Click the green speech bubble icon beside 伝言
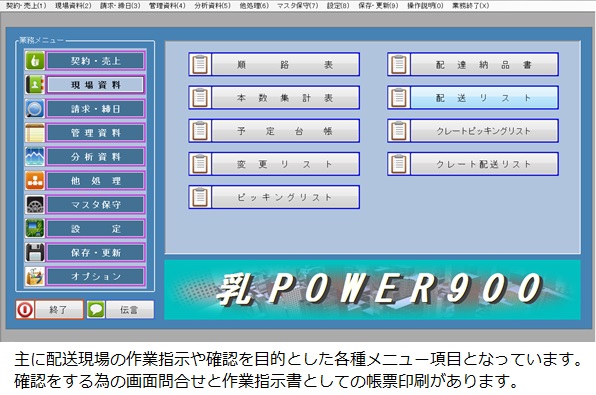 [x=96, y=309]
